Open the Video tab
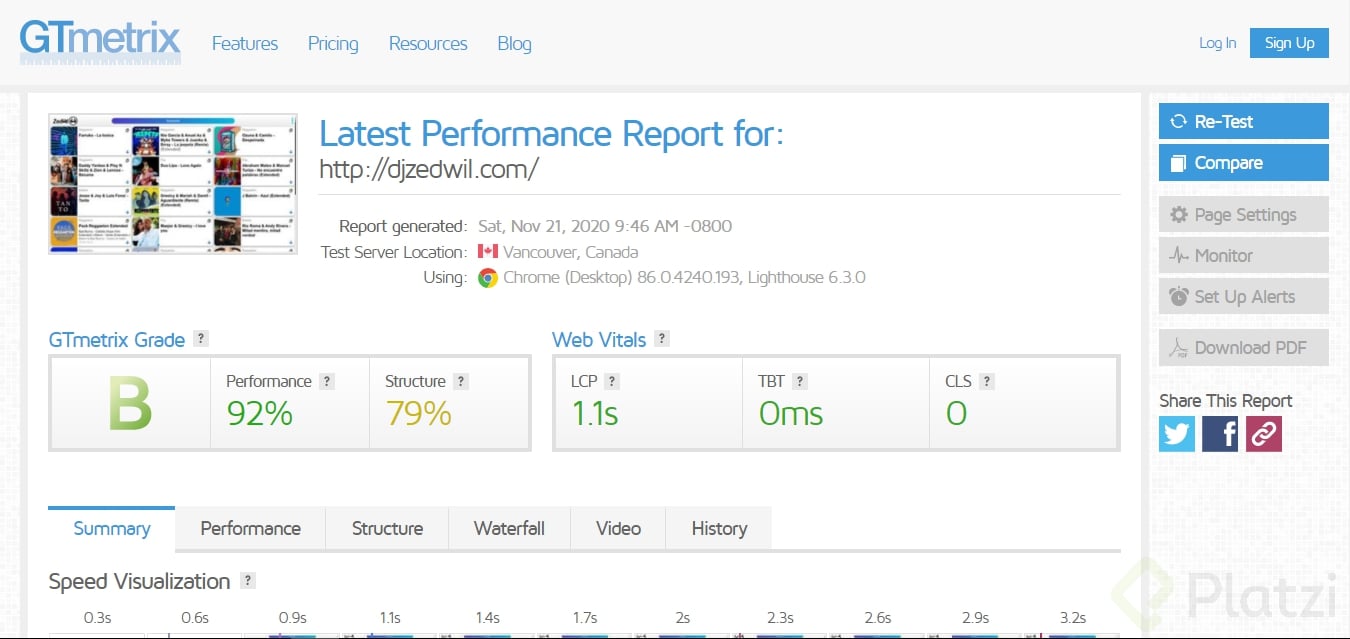 click(618, 529)
